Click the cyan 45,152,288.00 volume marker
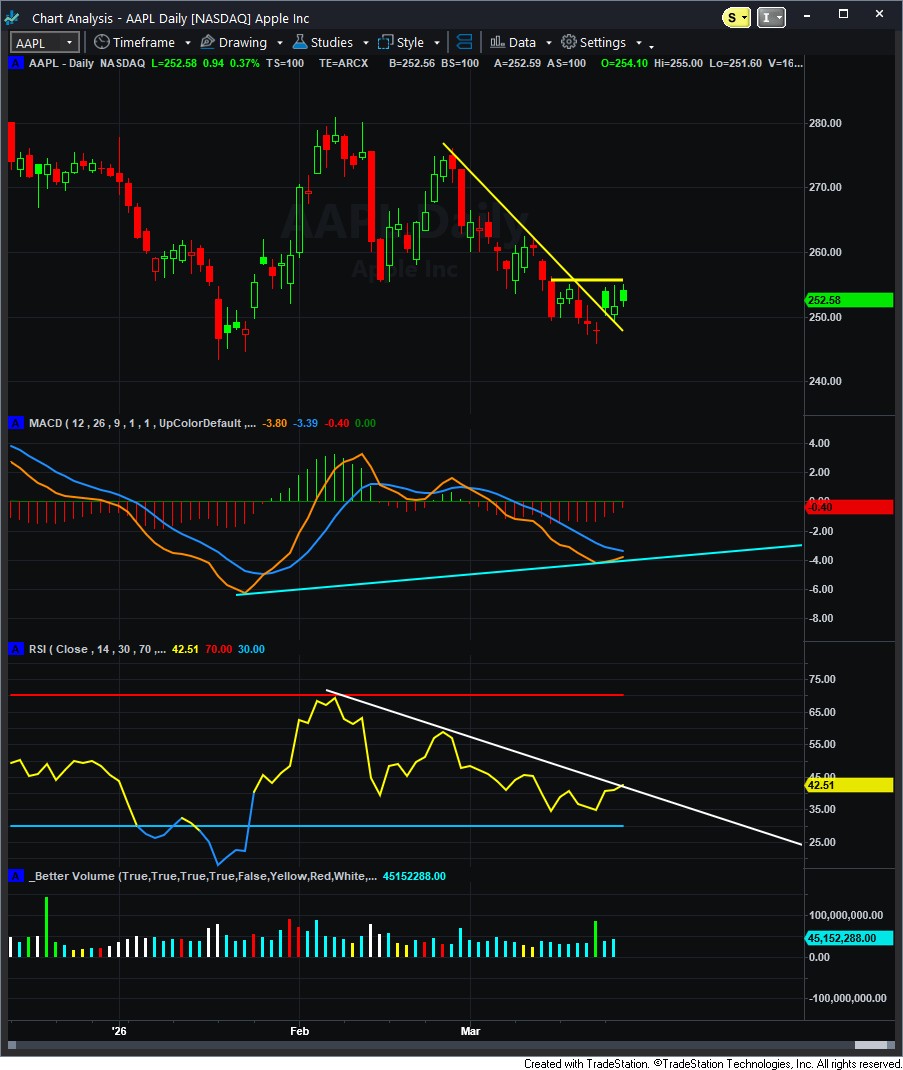 click(849, 938)
